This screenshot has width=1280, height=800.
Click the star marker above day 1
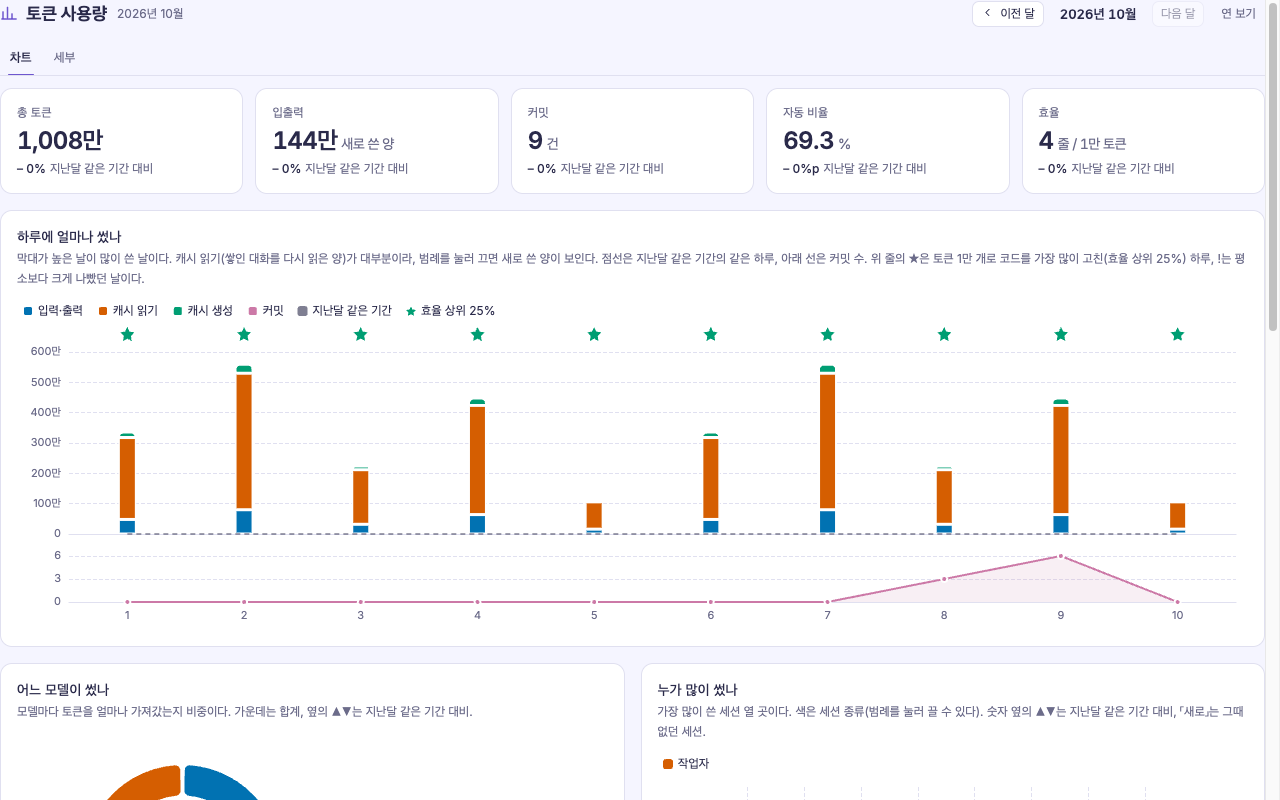tap(127, 334)
